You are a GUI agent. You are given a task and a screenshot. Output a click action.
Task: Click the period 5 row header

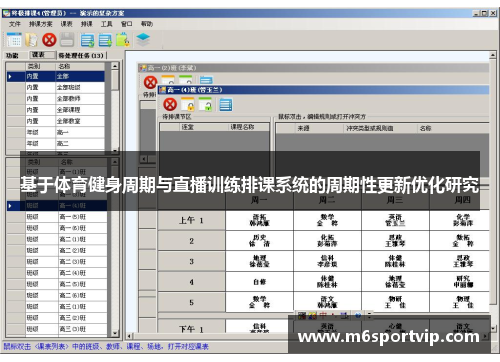[x=191, y=302]
